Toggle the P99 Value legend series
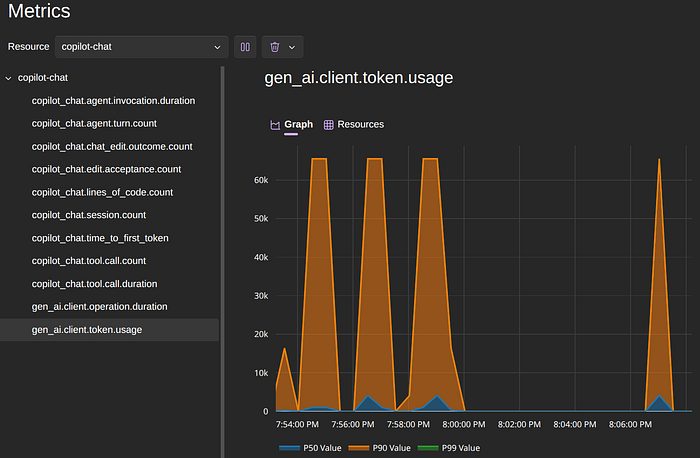Screen dimensions: 700x458 click(449, 448)
